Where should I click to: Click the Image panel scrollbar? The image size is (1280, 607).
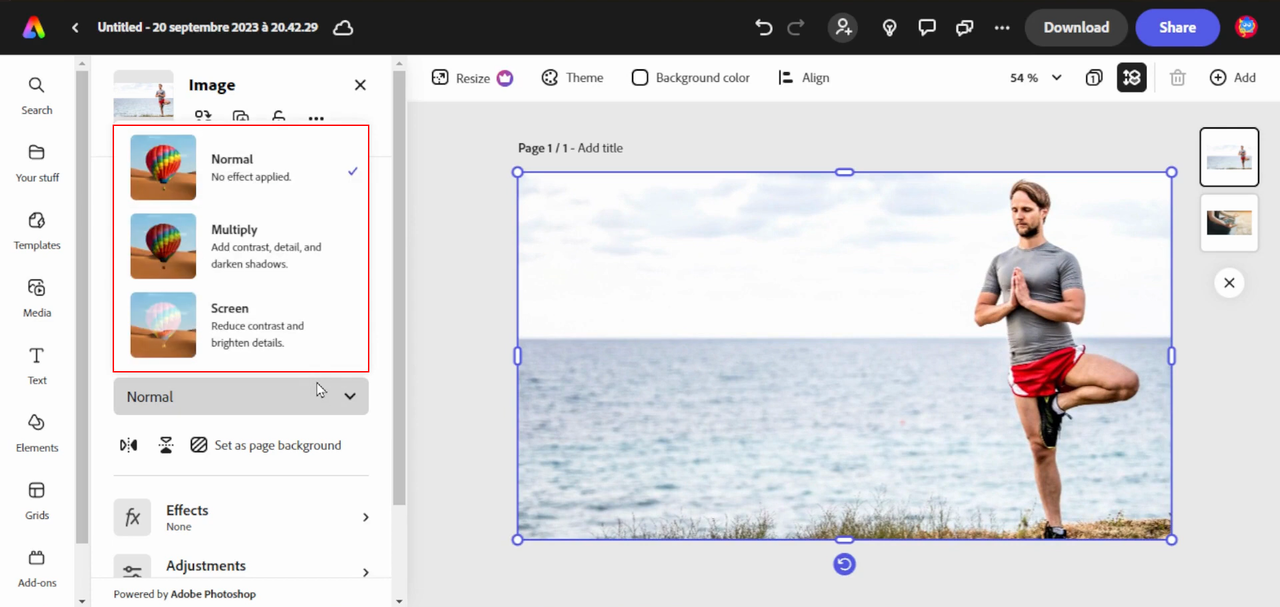399,287
